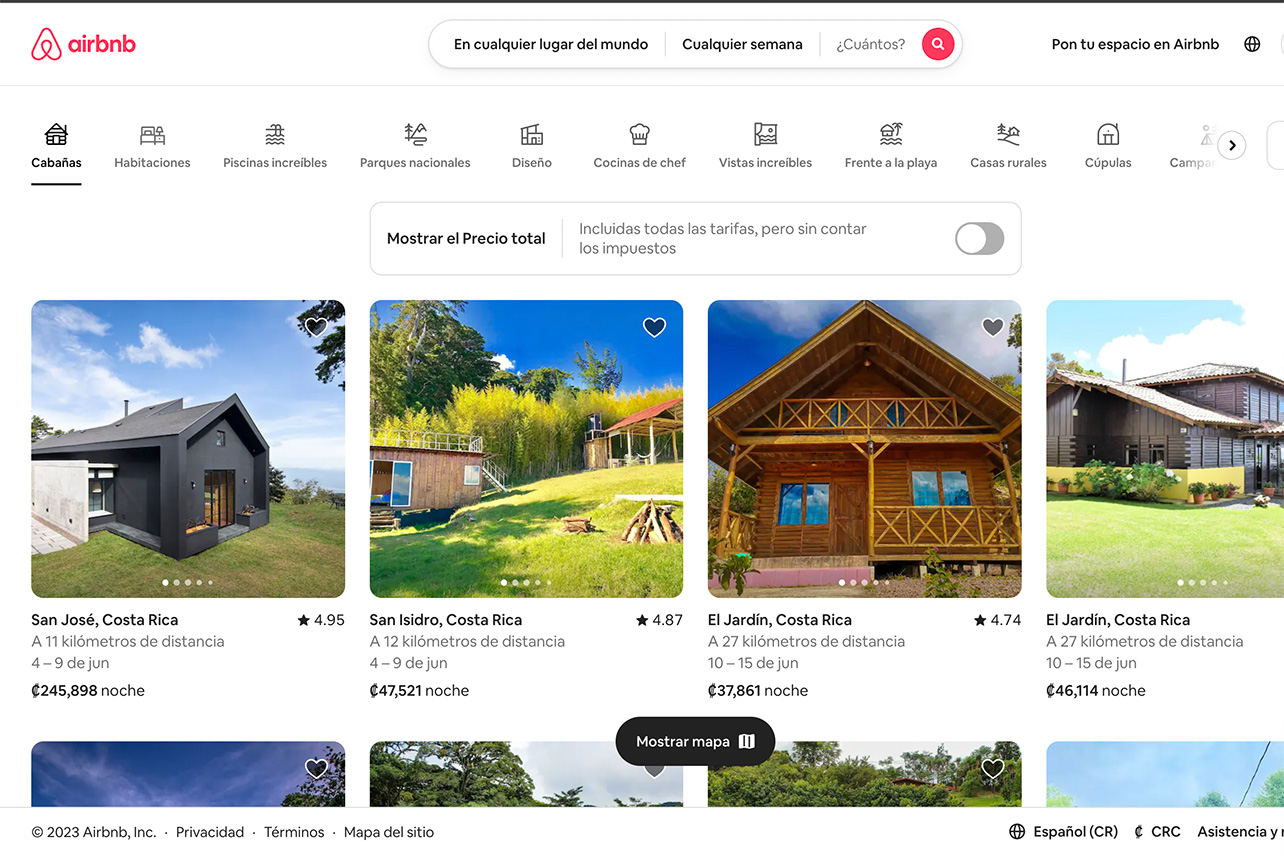Switch to Frente a la playa tab label

[x=891, y=163]
